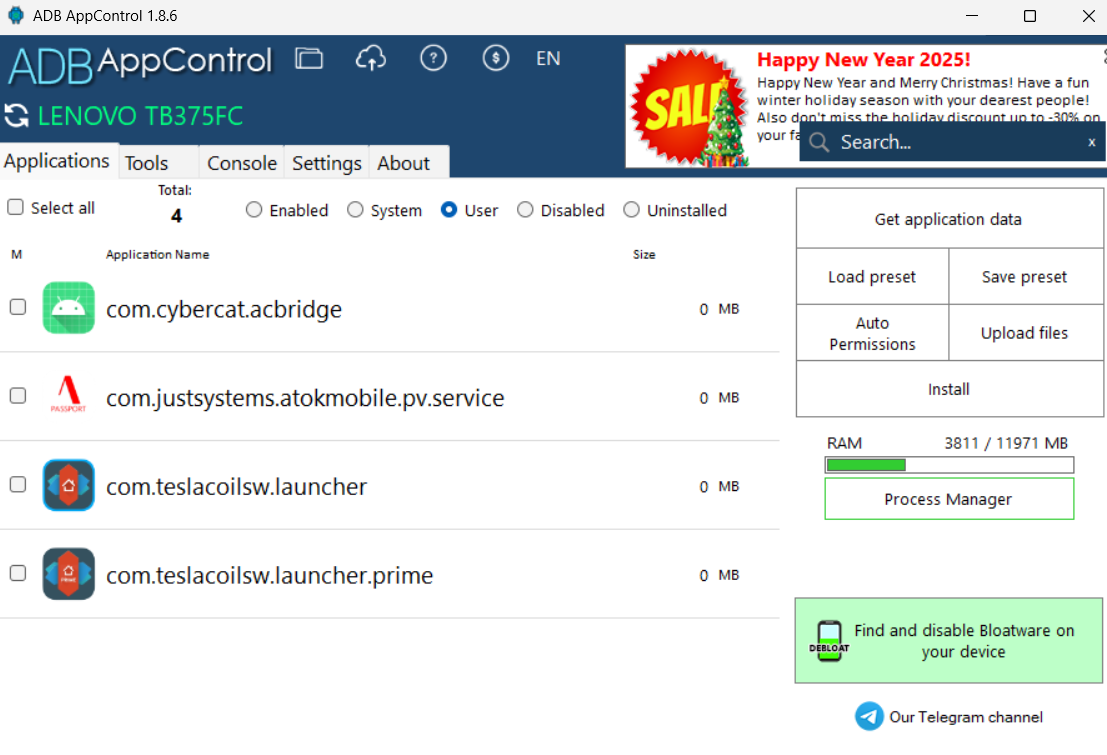Viewport: 1107px width, 755px height.
Task: Sort by Application Name column header
Action: (157, 254)
